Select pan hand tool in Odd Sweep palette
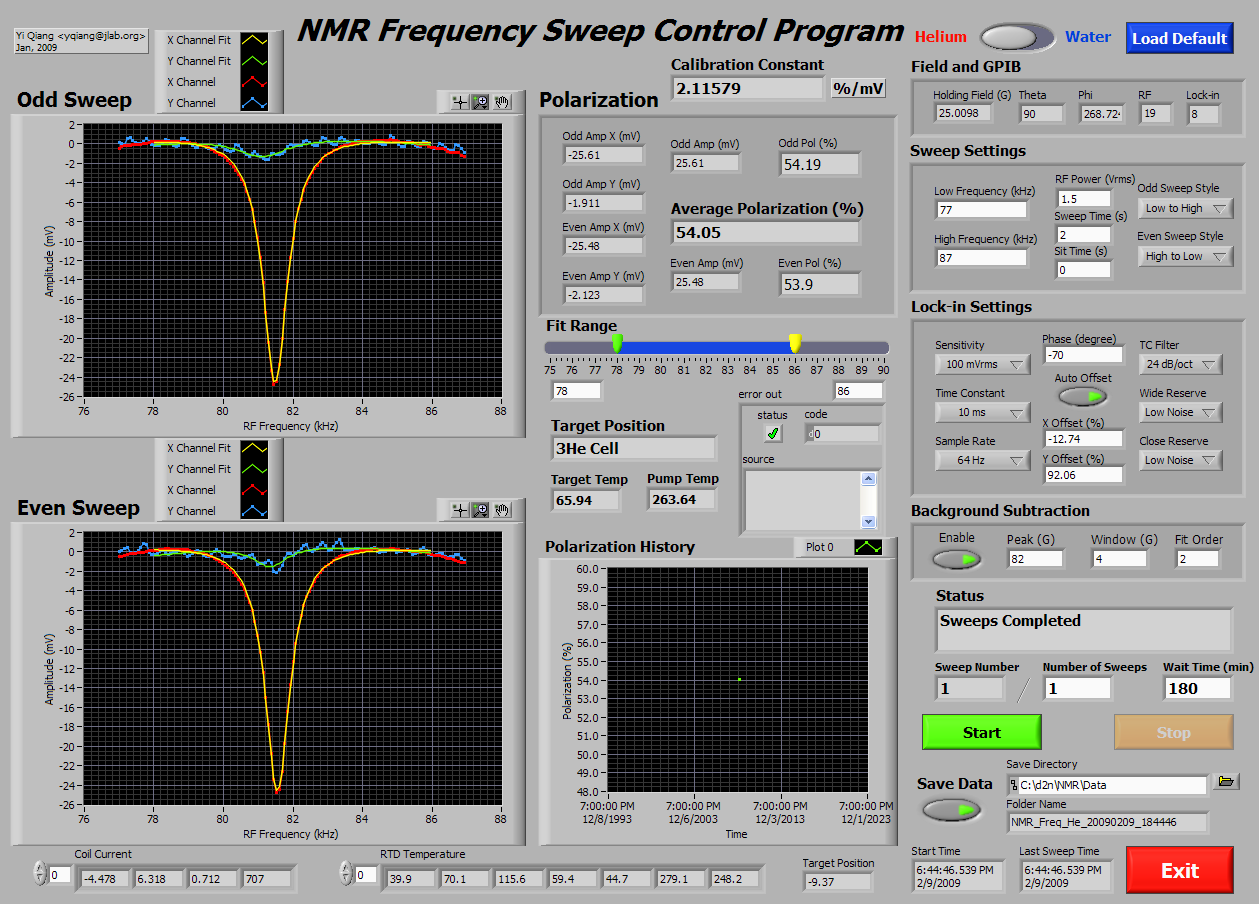Viewport: 1259px width, 904px height. [x=501, y=101]
